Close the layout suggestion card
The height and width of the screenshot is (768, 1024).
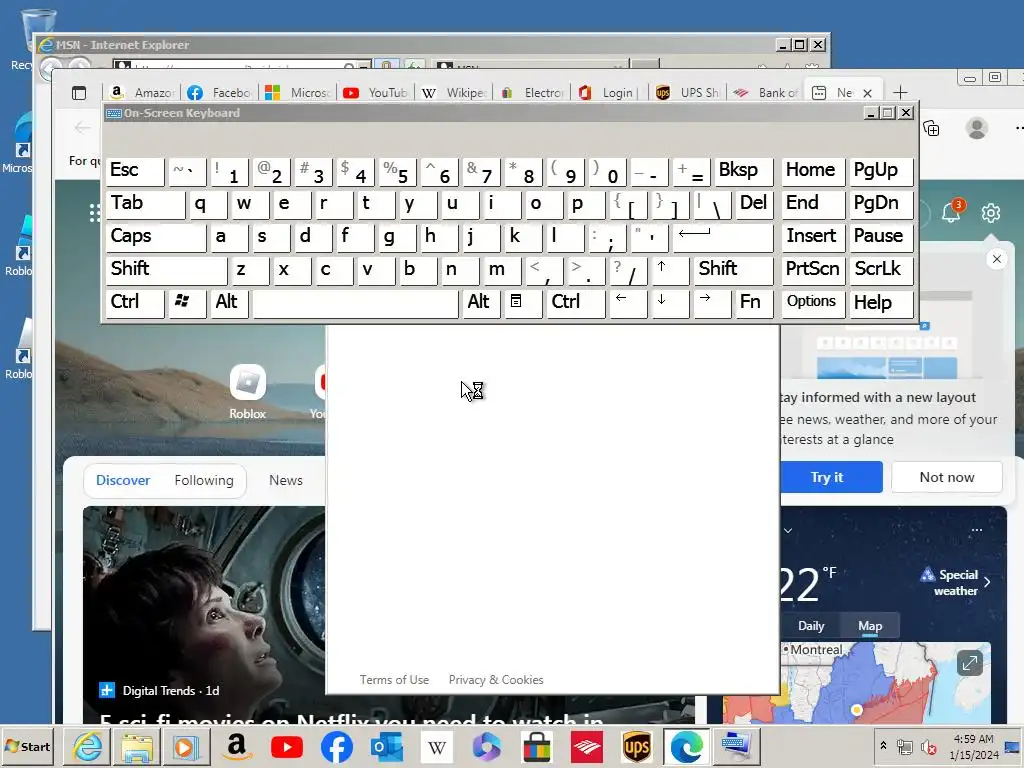coord(997,259)
